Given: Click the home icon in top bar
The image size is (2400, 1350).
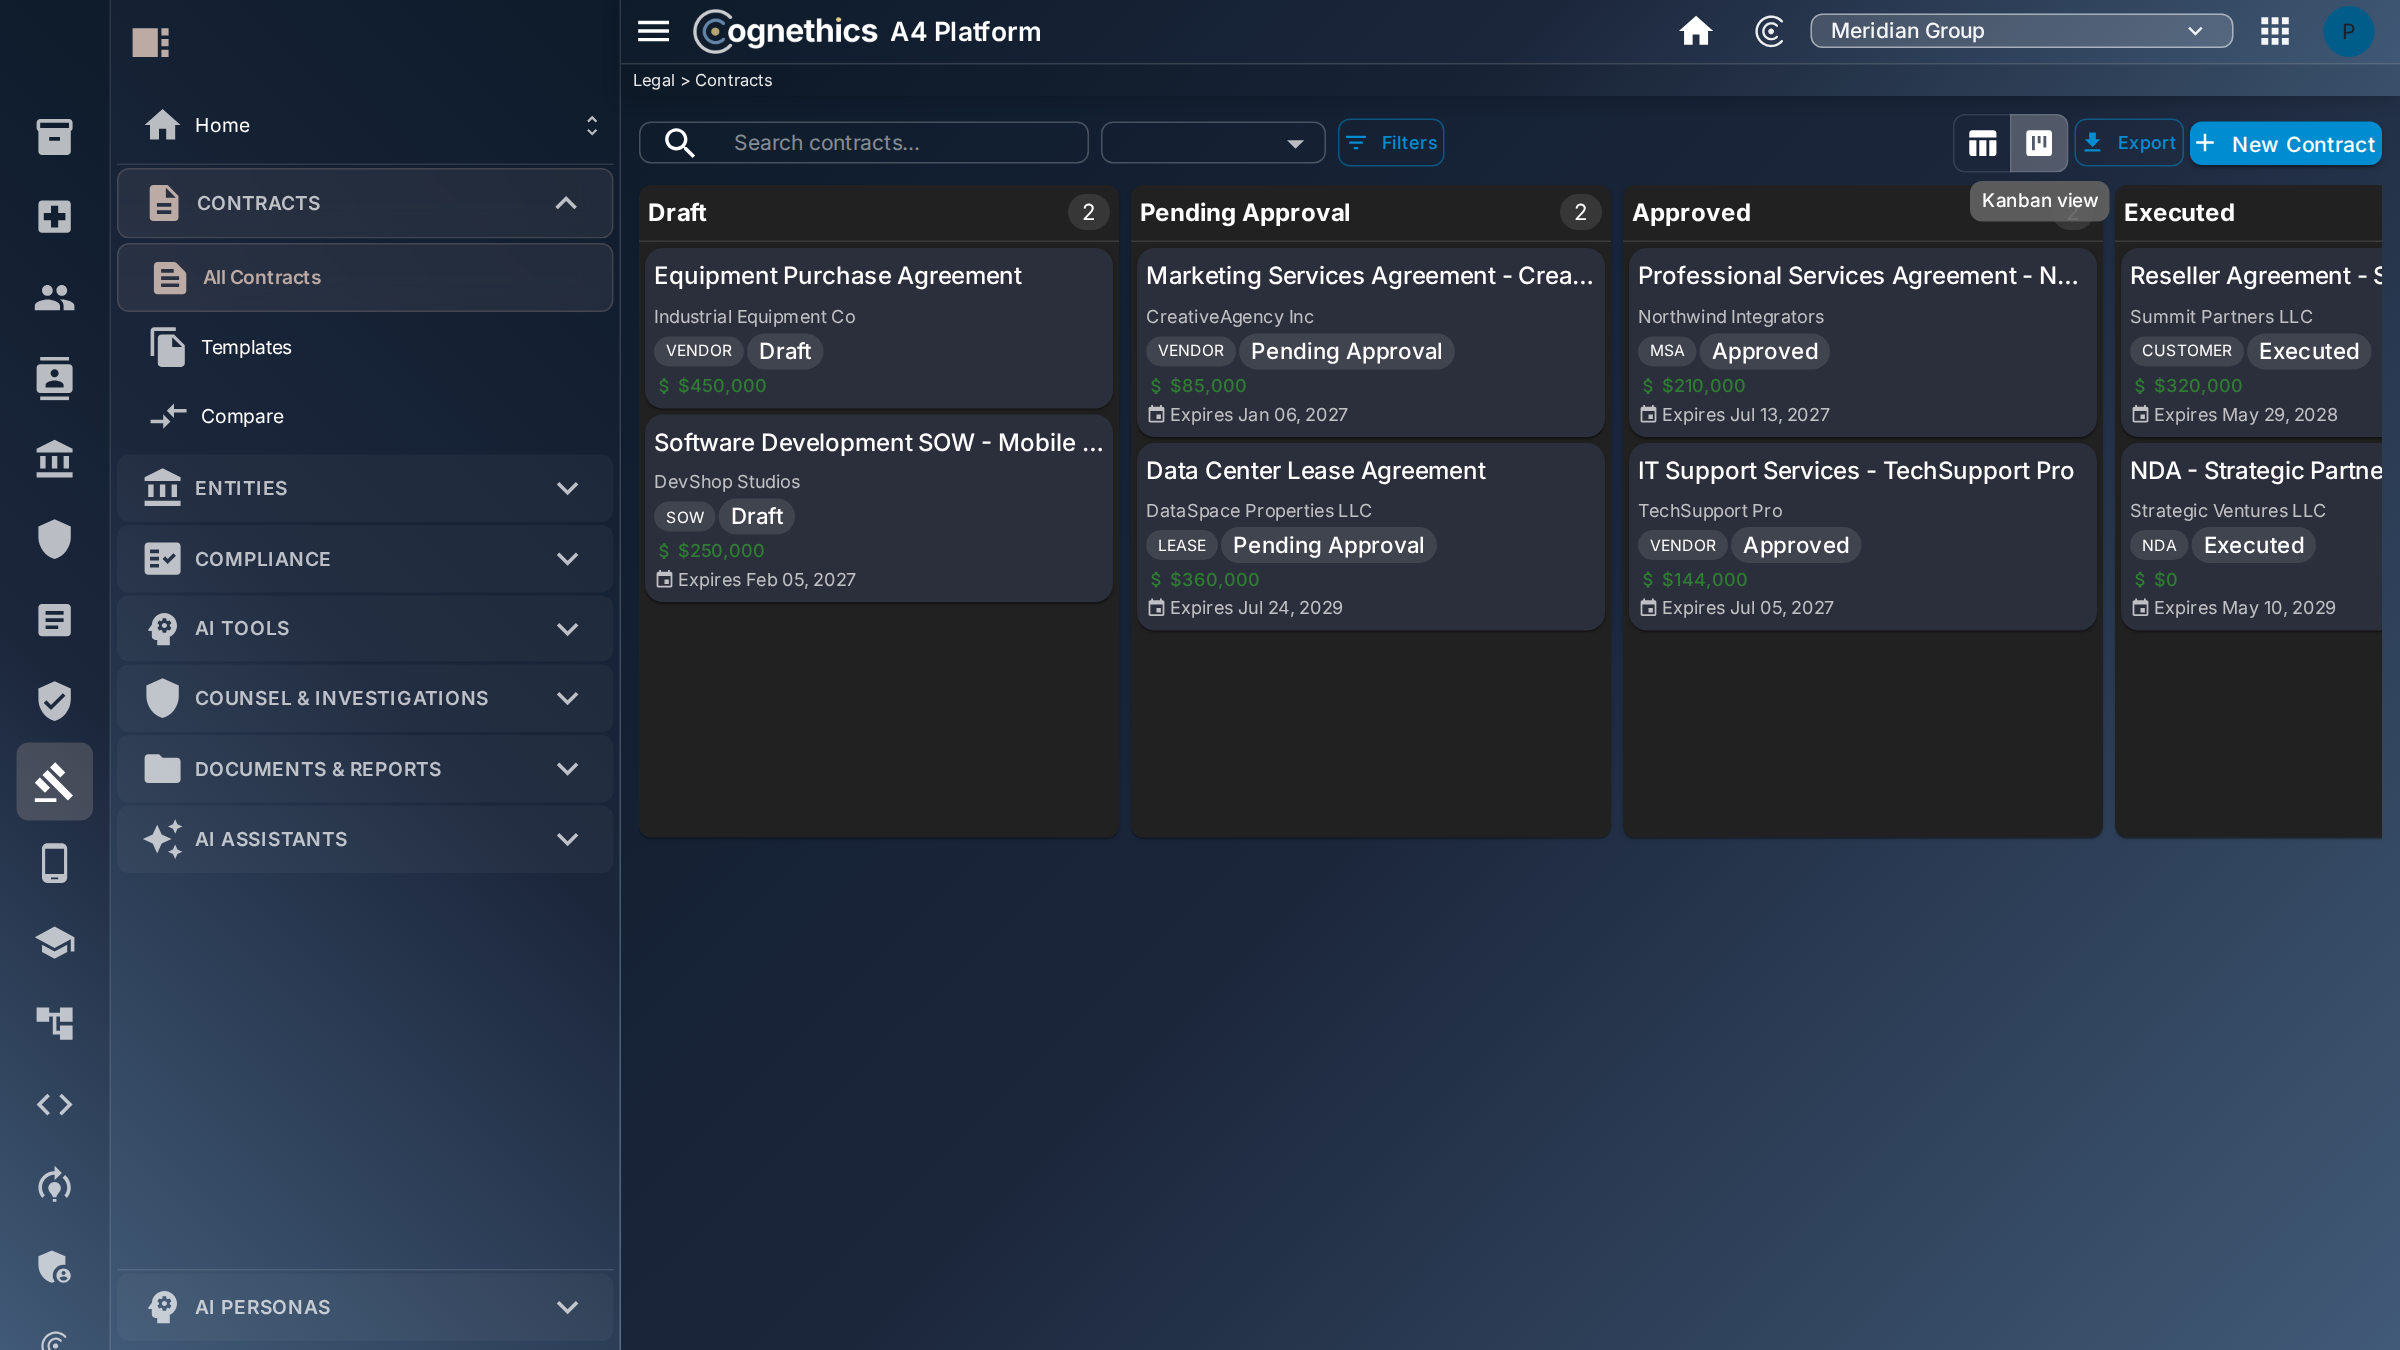Looking at the screenshot, I should [x=1695, y=31].
